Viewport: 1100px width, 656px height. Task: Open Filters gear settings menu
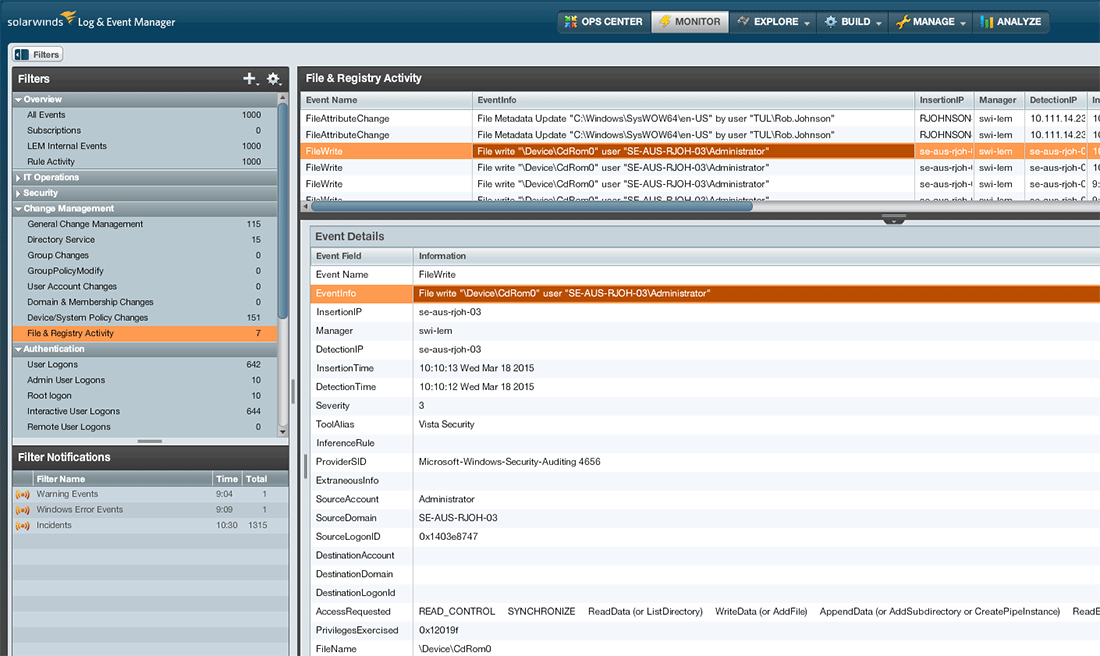(x=274, y=79)
